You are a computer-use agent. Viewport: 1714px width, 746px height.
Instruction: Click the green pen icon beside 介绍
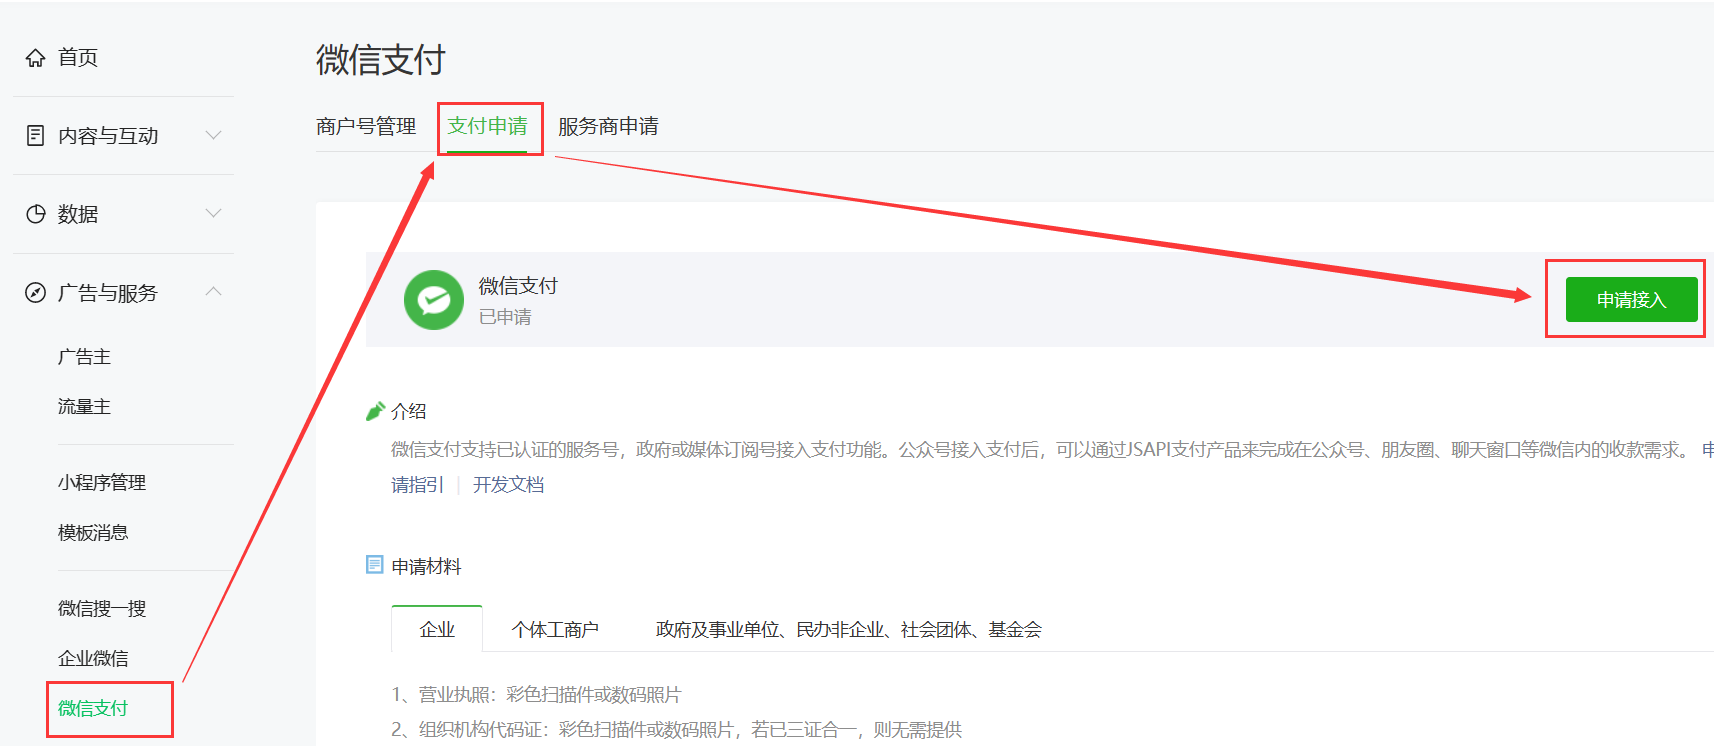coord(375,411)
